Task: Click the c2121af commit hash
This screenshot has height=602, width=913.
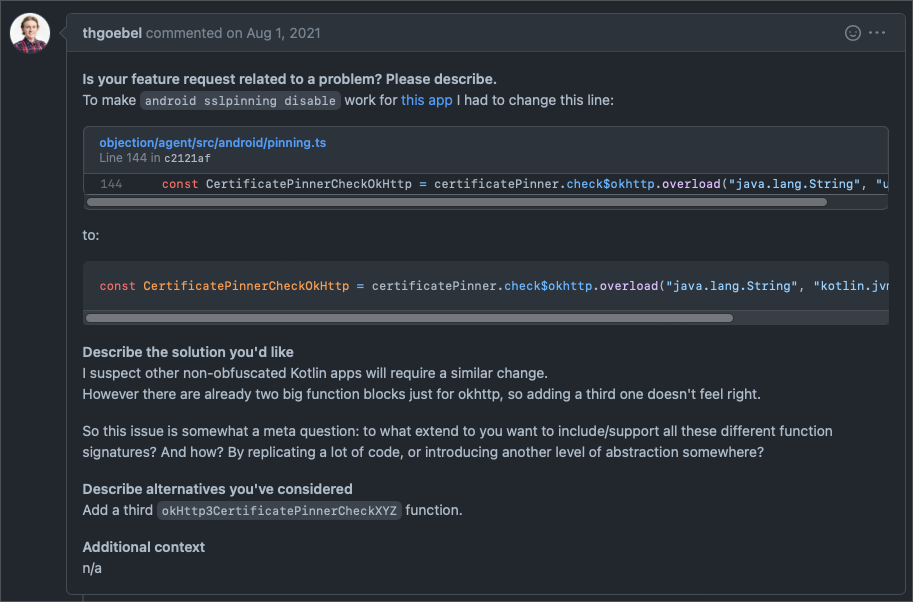Action: (187, 158)
